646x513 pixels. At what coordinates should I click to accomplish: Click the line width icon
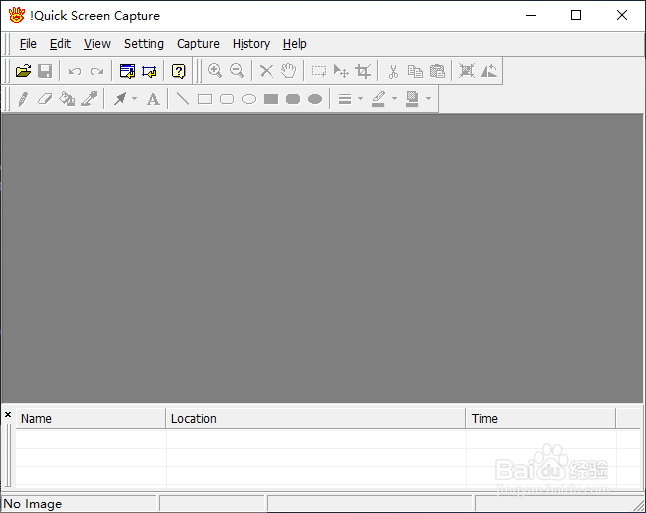[345, 99]
